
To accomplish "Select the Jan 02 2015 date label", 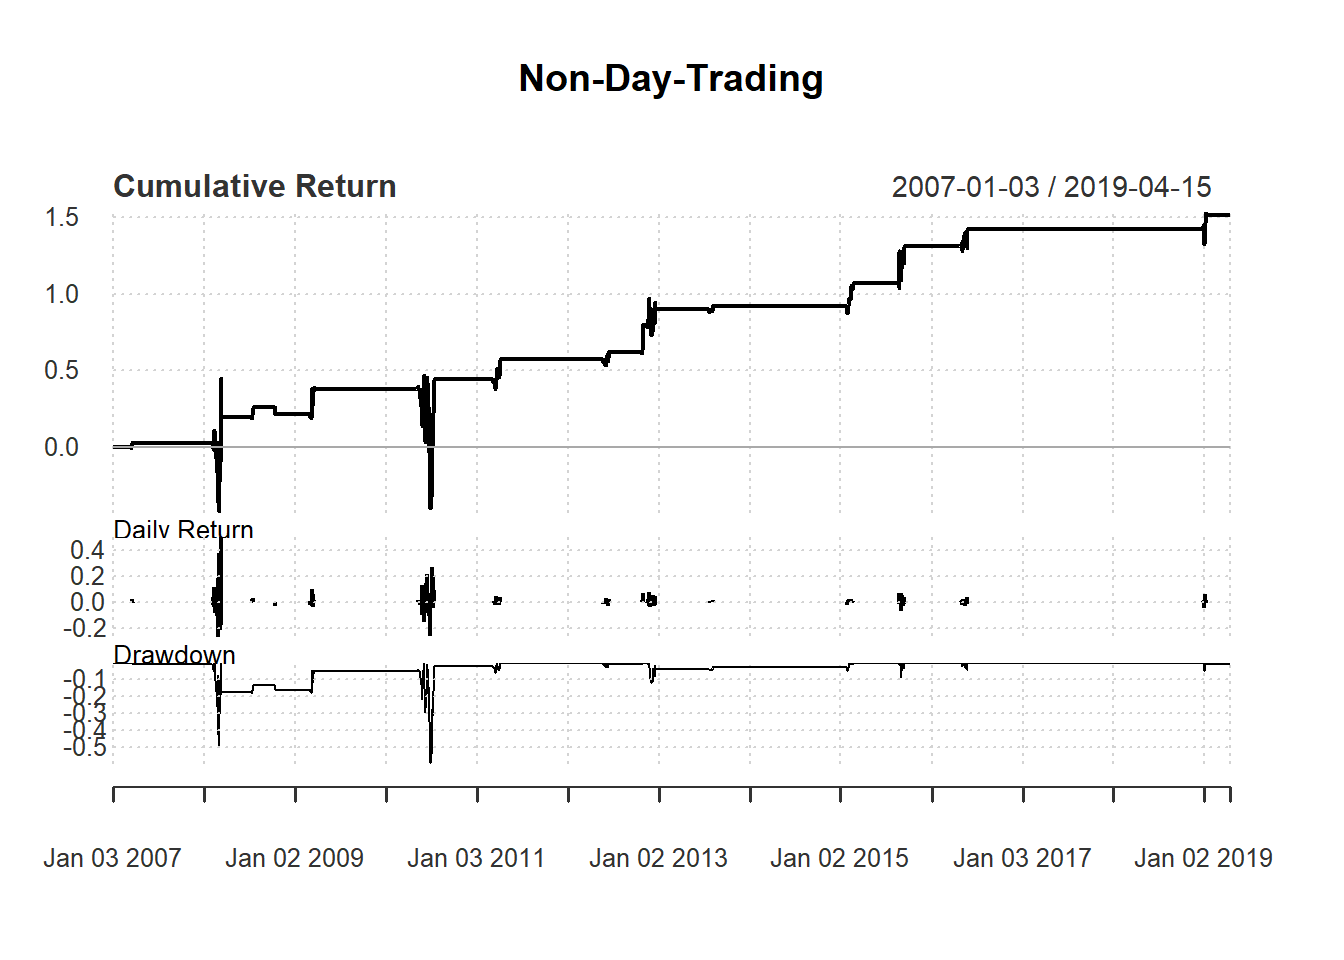I will pos(839,858).
